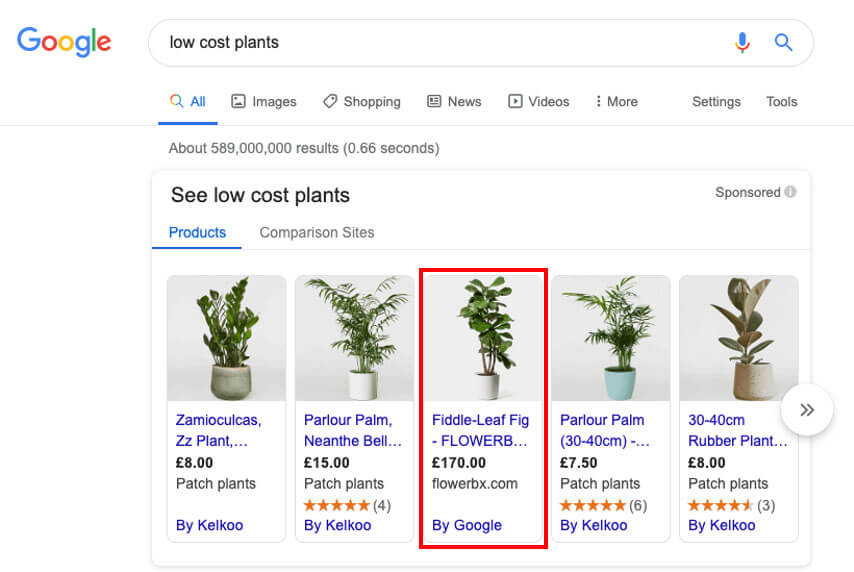Select the Products tab
The image size is (854, 572).
[197, 233]
